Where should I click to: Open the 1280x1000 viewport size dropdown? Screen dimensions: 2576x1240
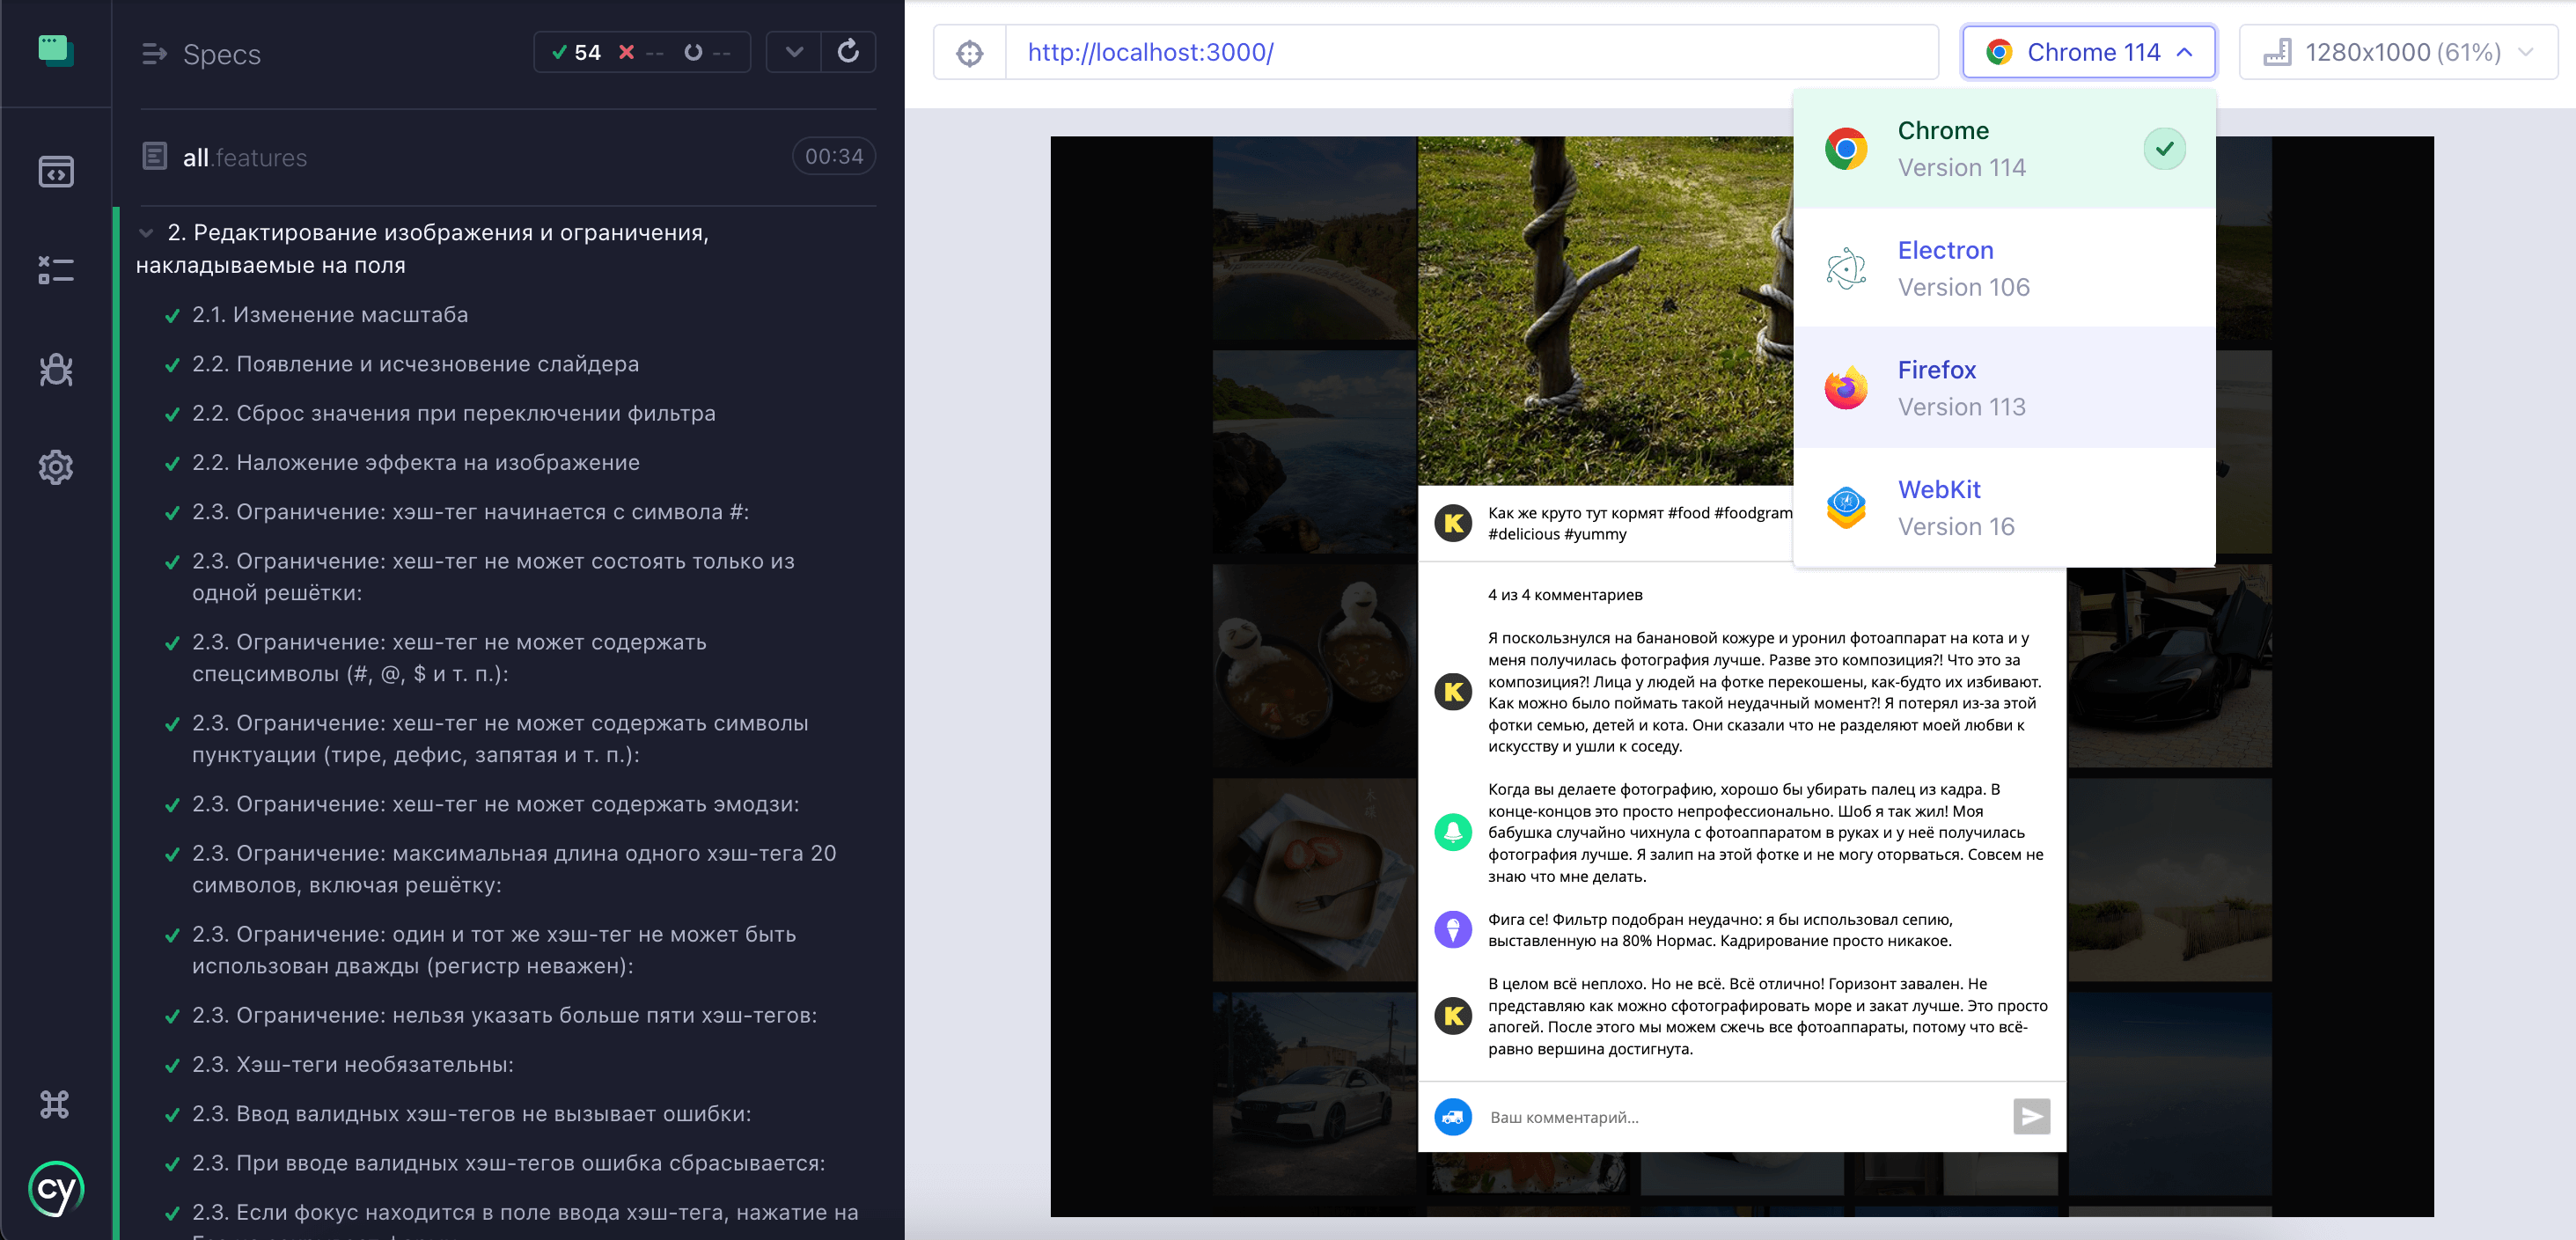(2398, 53)
